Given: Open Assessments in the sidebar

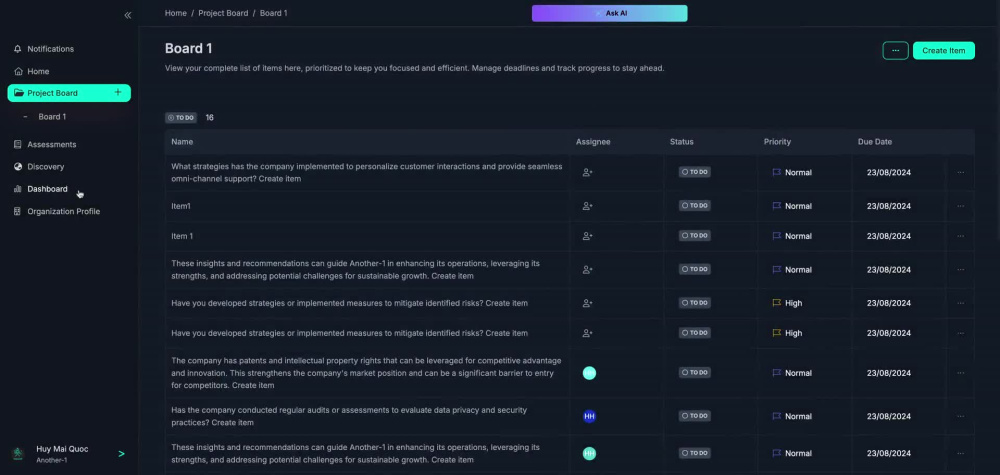Looking at the screenshot, I should [52, 145].
